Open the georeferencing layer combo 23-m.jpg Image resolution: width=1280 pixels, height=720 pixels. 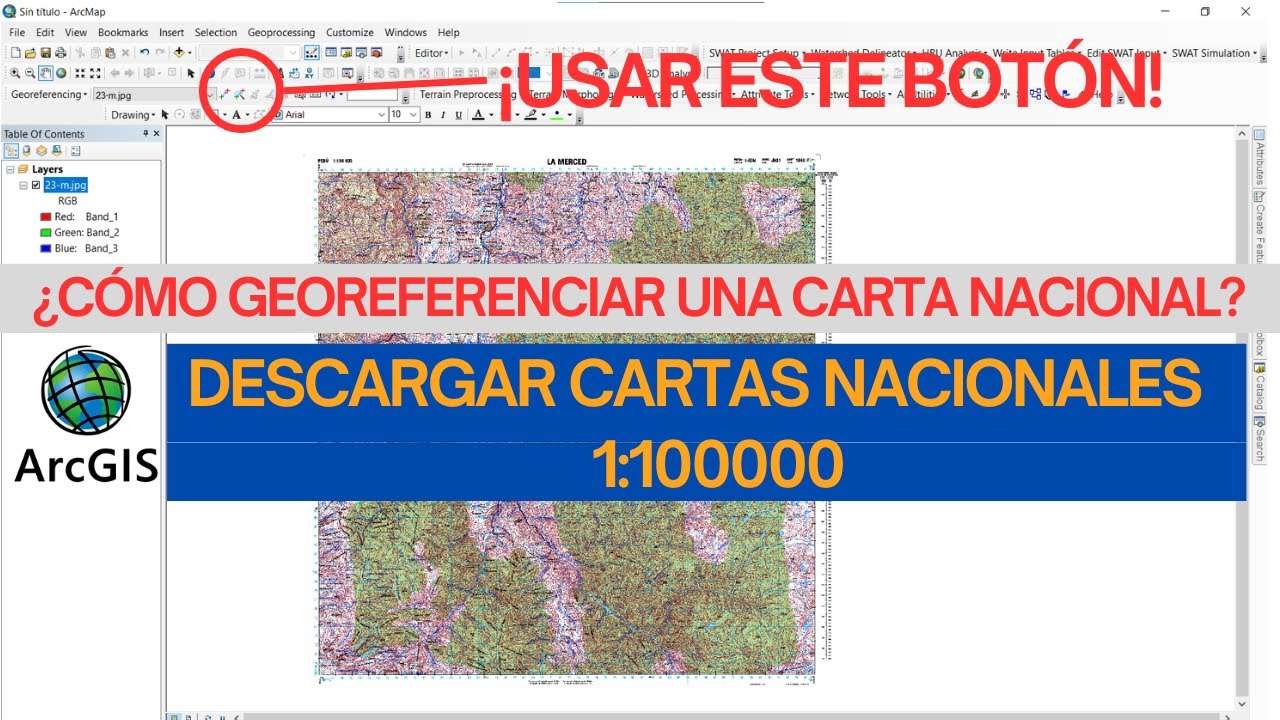[153, 94]
